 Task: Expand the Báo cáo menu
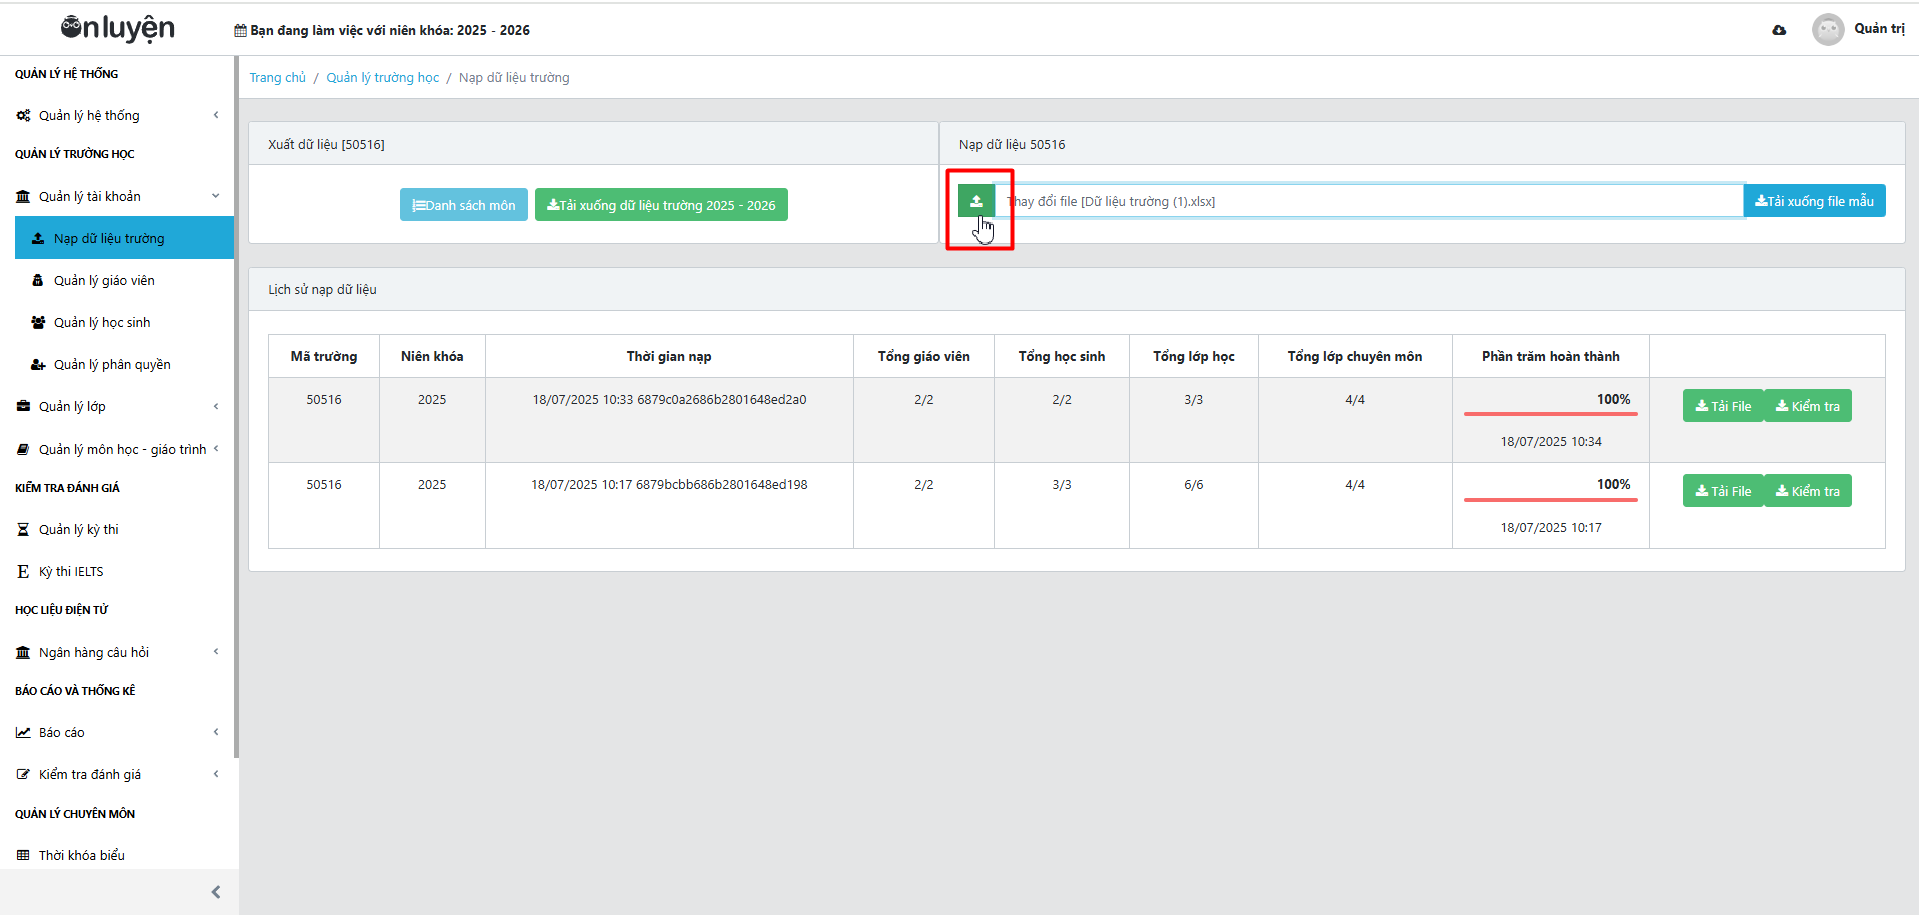tap(62, 733)
